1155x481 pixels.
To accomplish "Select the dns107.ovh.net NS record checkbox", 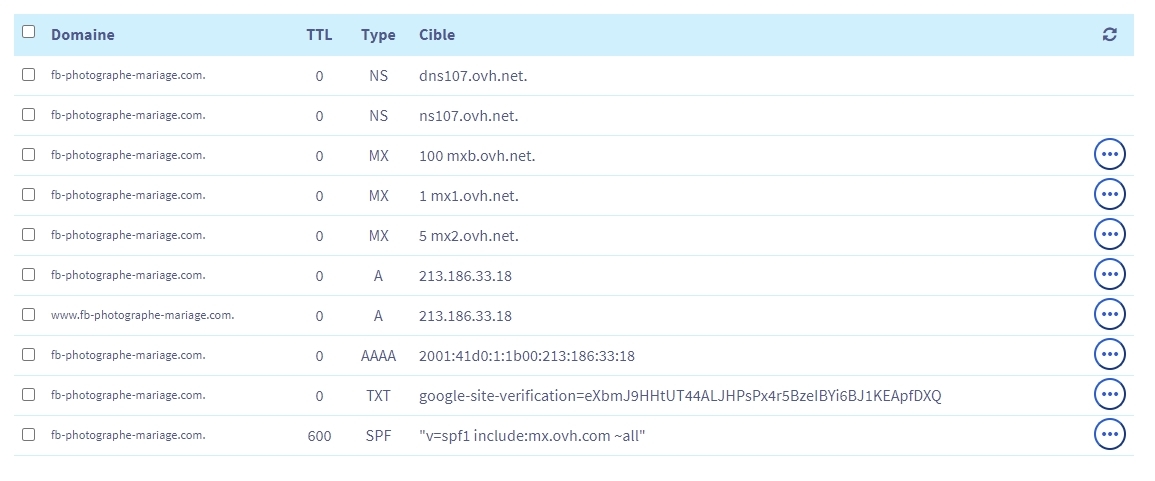I will point(28,75).
